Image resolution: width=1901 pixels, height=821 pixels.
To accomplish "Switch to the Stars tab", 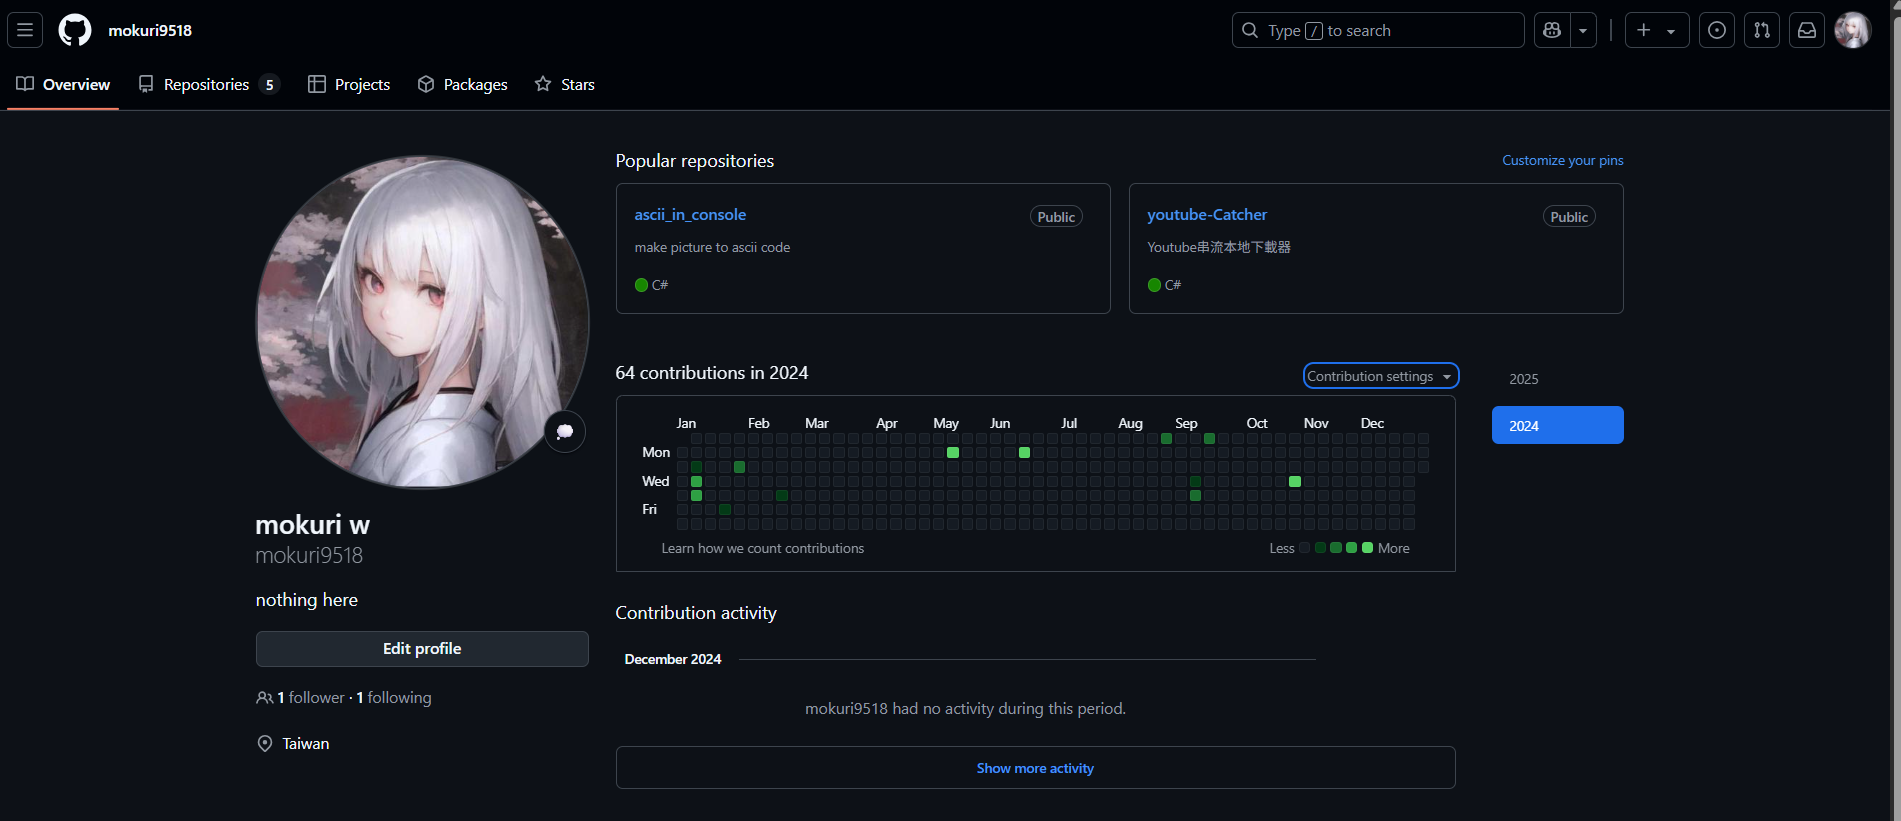I will click(565, 85).
